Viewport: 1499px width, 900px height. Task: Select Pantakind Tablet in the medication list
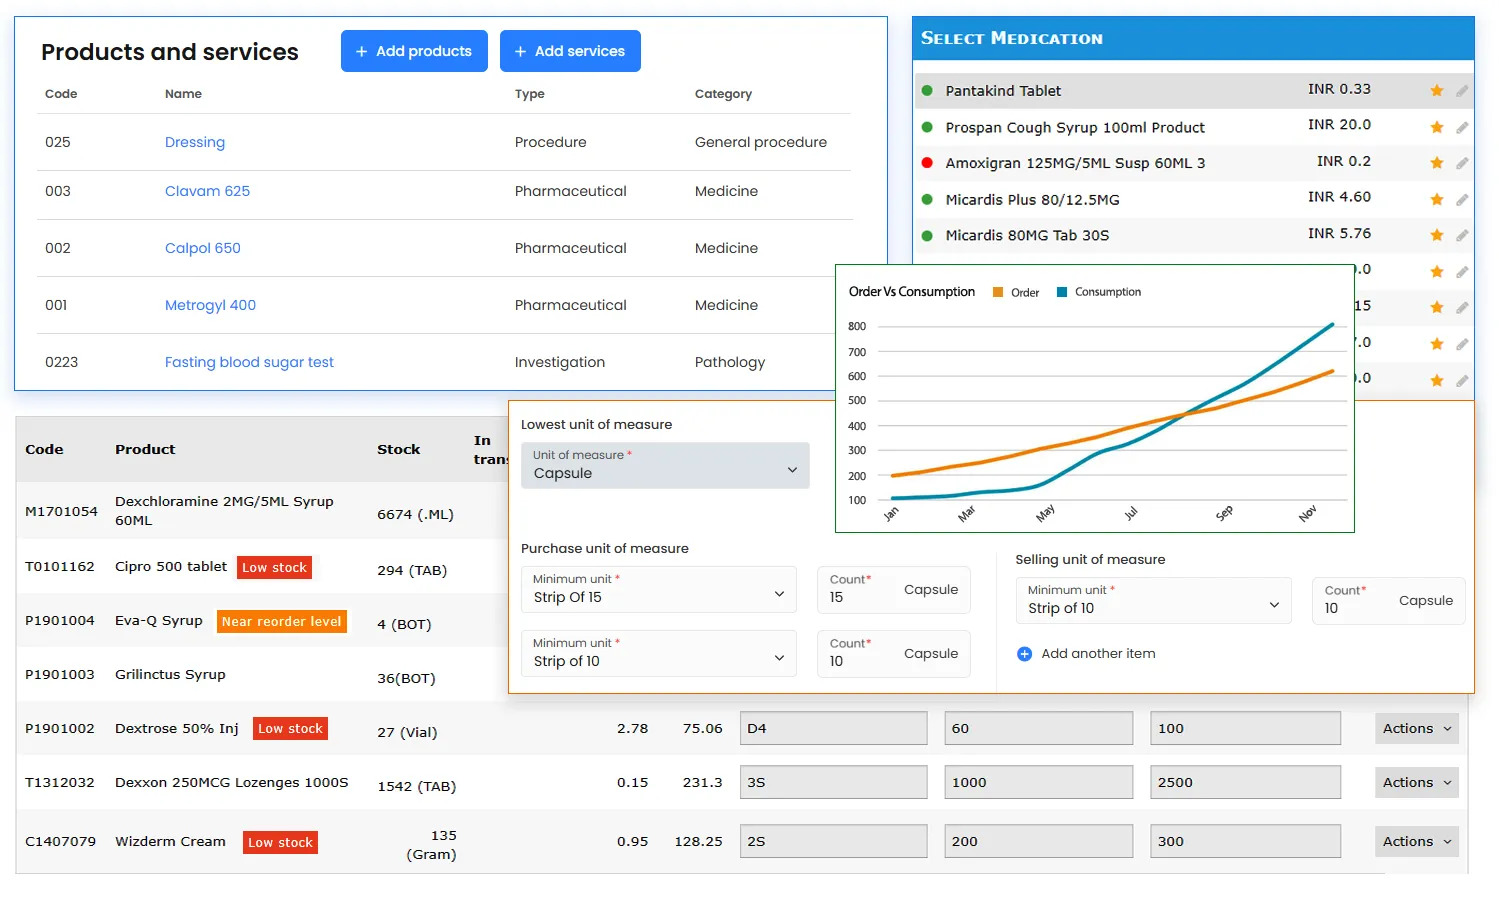tap(1003, 91)
